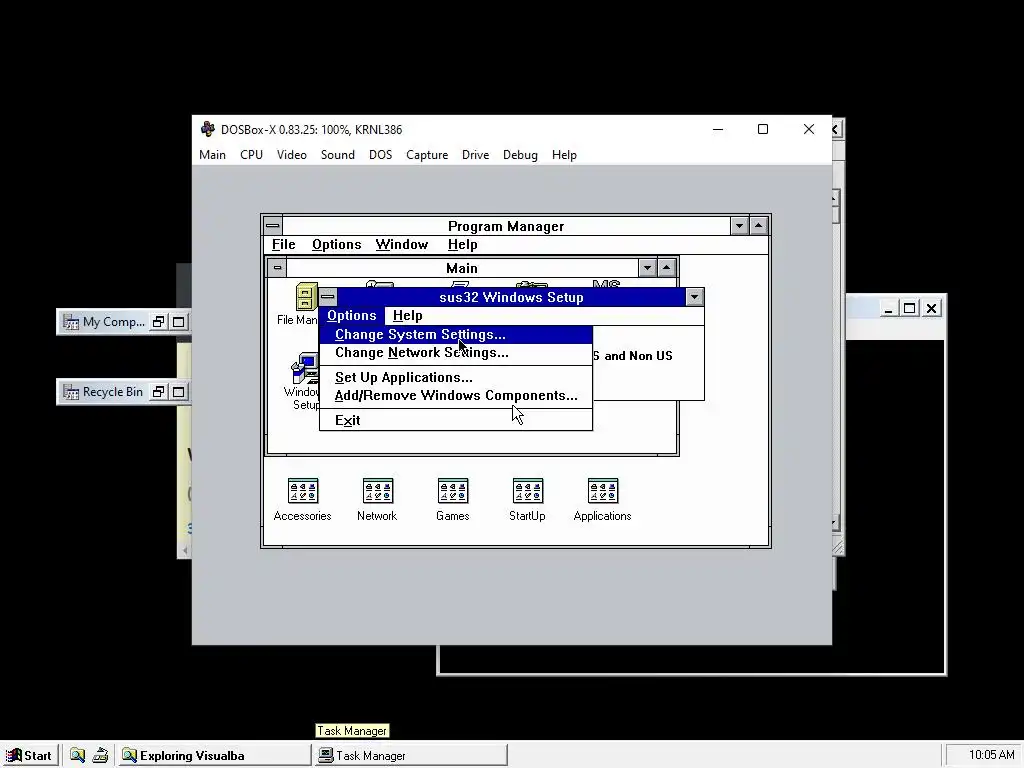The width and height of the screenshot is (1024, 768).
Task: Click the My Comp... window icon
Action: (71, 322)
